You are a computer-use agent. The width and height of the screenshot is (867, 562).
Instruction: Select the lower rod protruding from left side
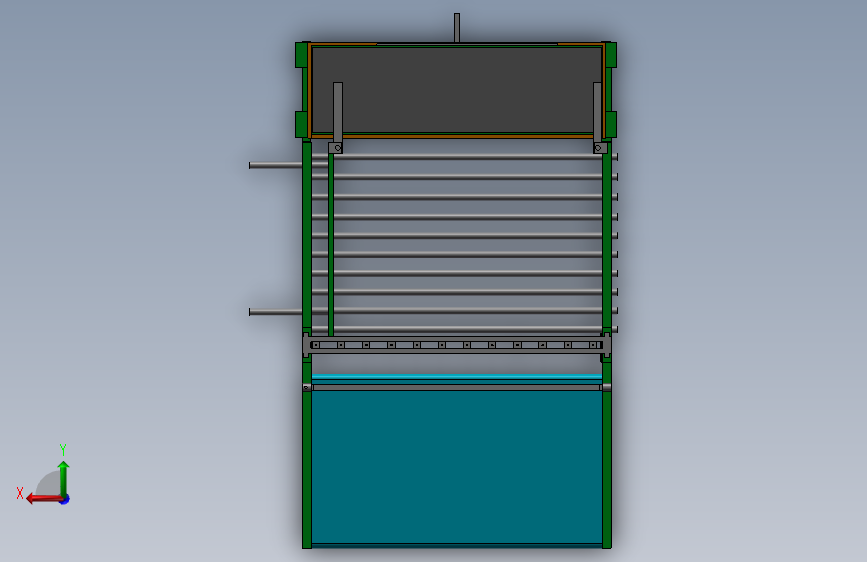pyautogui.click(x=275, y=312)
